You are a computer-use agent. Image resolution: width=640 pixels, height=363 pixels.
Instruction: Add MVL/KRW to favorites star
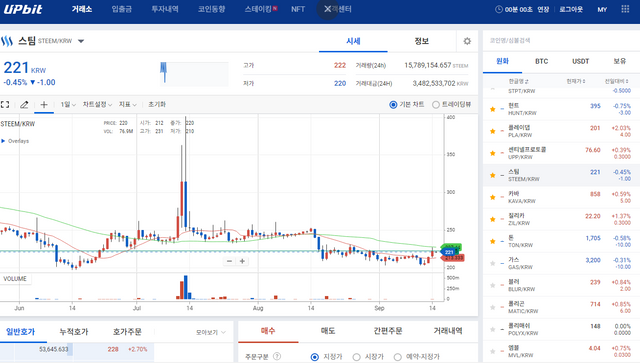(493, 351)
